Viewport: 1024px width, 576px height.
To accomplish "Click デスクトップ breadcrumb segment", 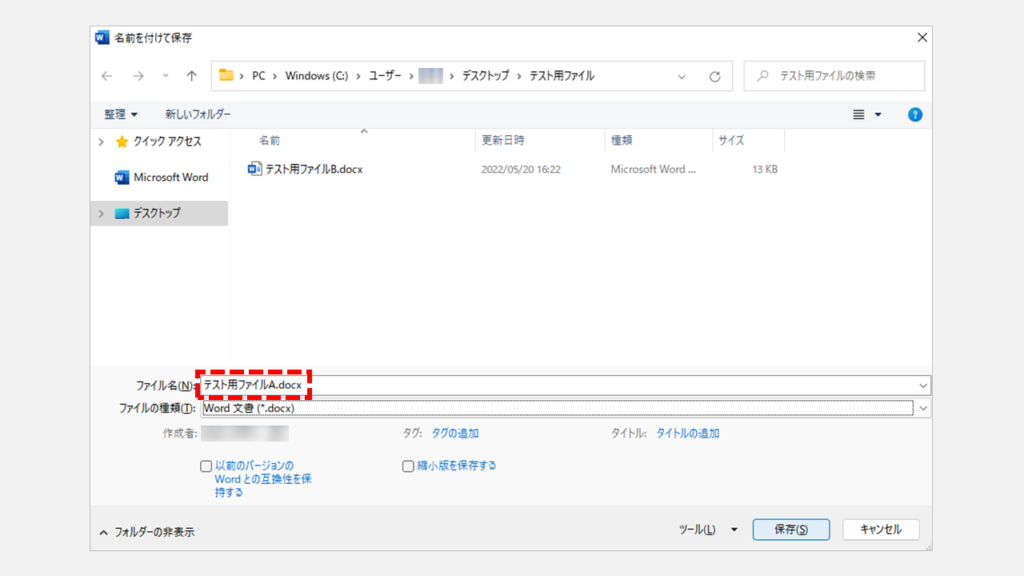I will pos(485,76).
